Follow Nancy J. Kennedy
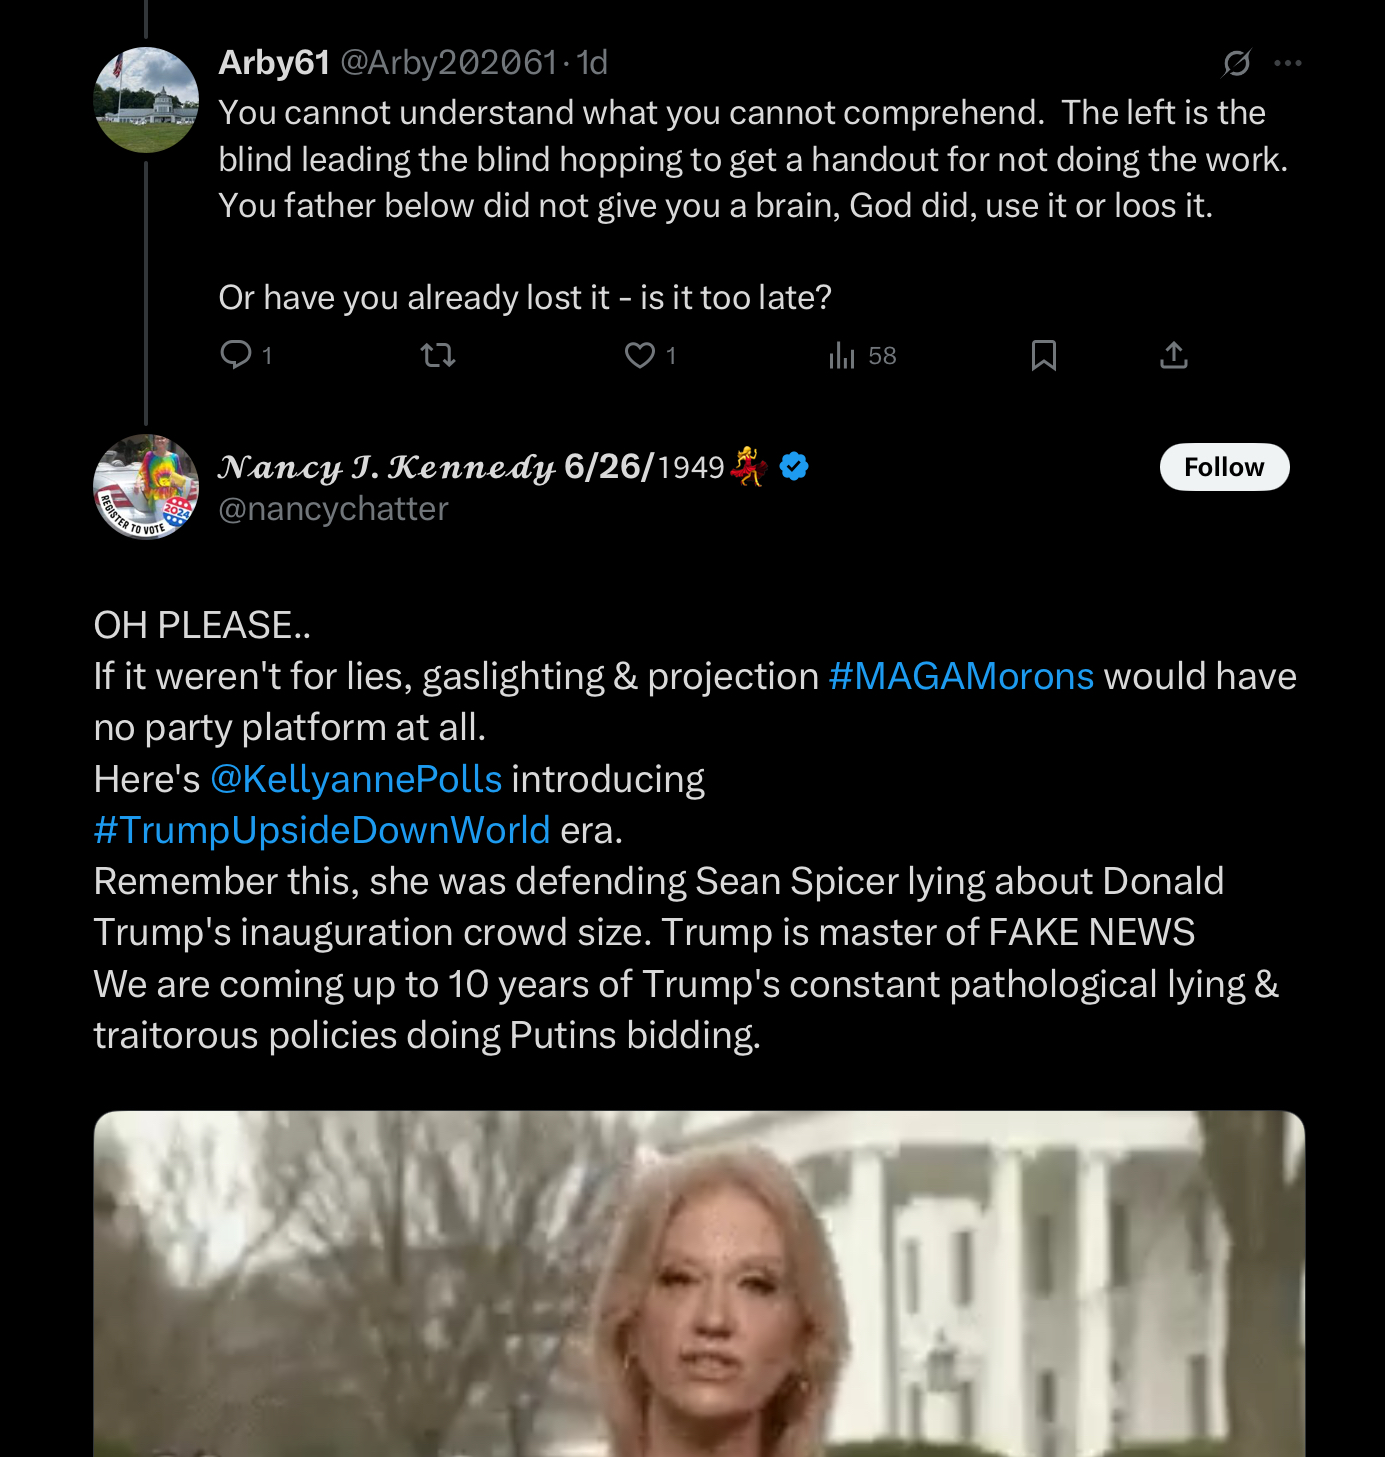Image resolution: width=1385 pixels, height=1457 pixels. coord(1224,467)
